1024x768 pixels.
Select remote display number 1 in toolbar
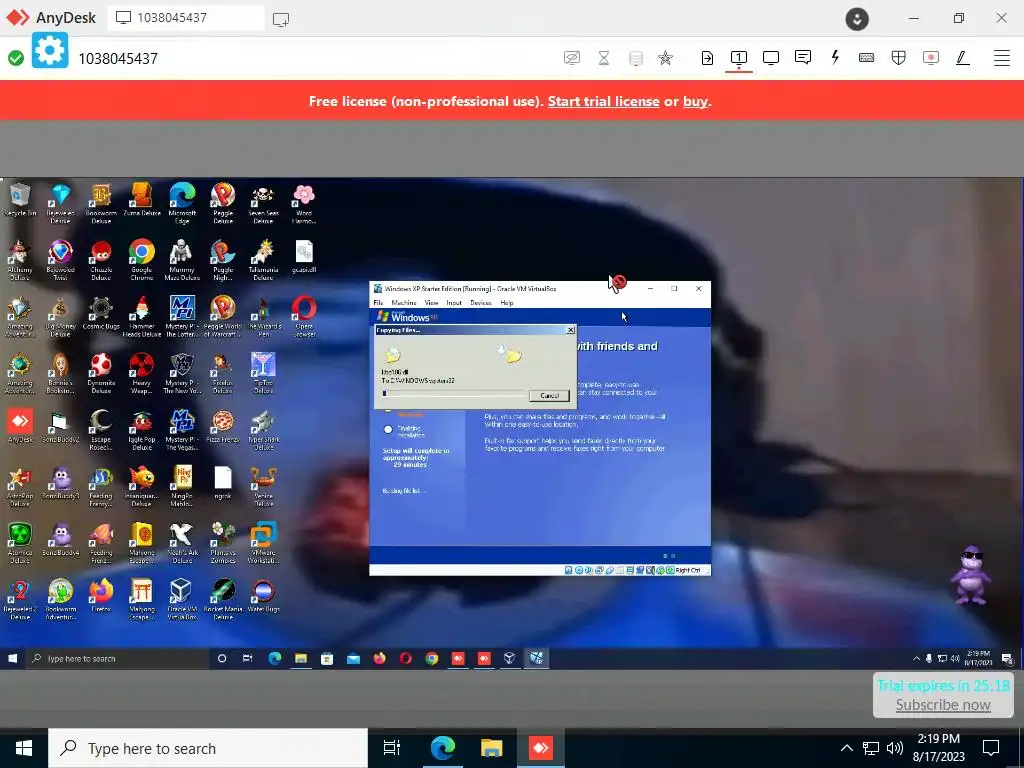(x=739, y=57)
